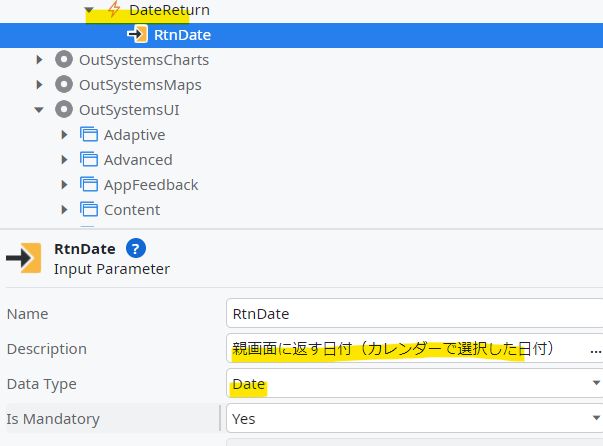Screen dimensions: 603x446
Task: Click the Name property label
Action: [28, 314]
